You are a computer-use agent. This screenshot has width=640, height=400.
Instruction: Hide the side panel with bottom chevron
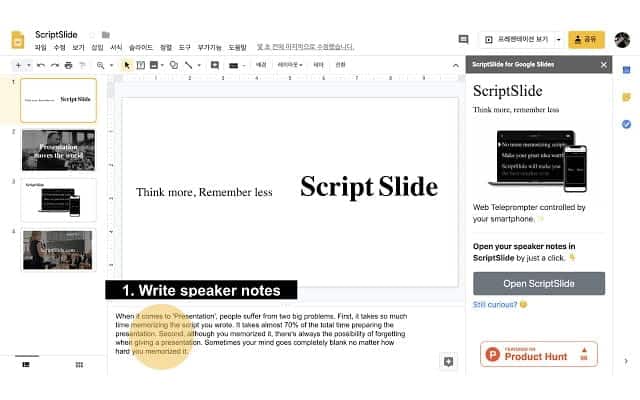626,361
